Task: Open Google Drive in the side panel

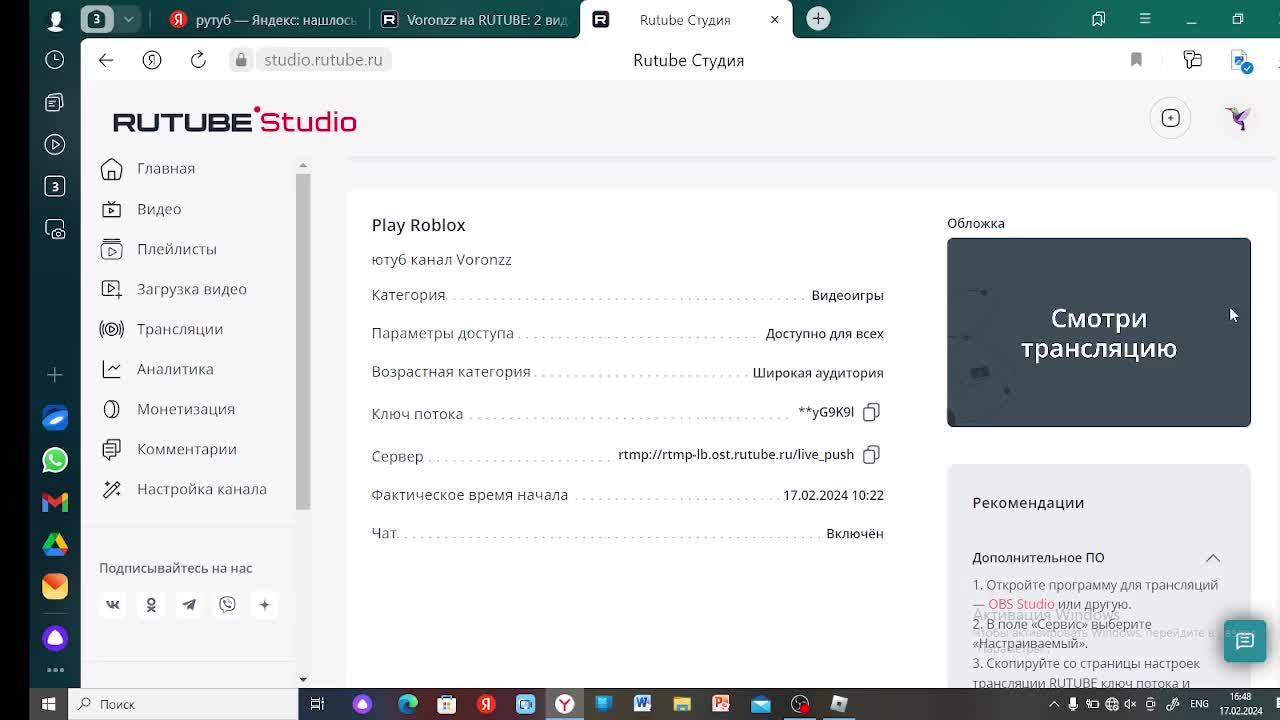Action: point(55,544)
